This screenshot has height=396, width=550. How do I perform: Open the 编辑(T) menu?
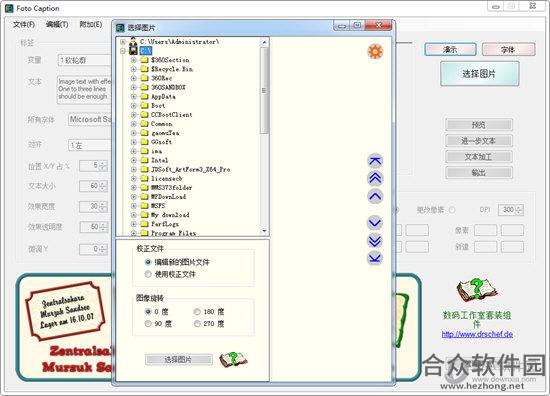(x=57, y=24)
